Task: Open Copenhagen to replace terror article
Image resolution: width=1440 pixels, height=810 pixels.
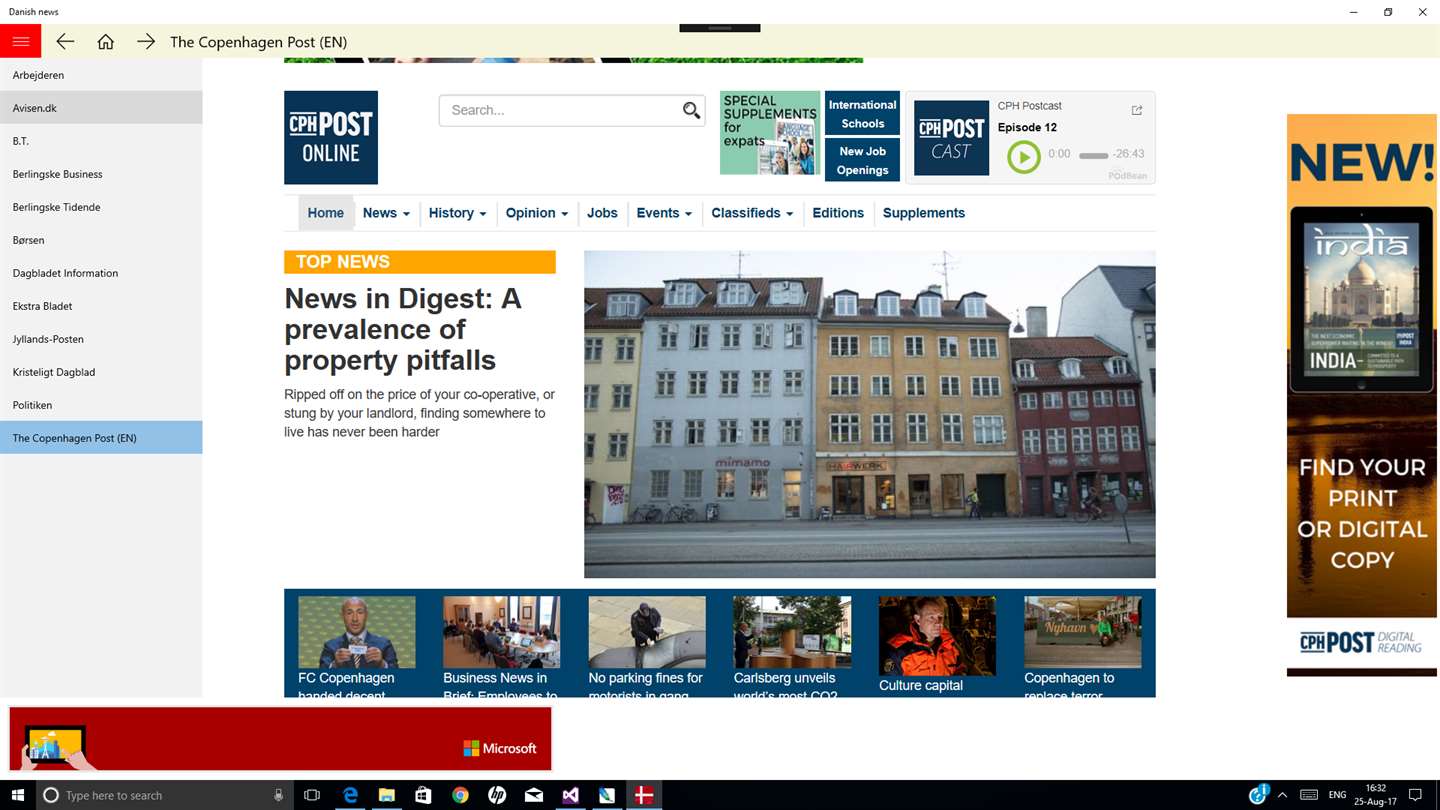Action: point(1069,686)
